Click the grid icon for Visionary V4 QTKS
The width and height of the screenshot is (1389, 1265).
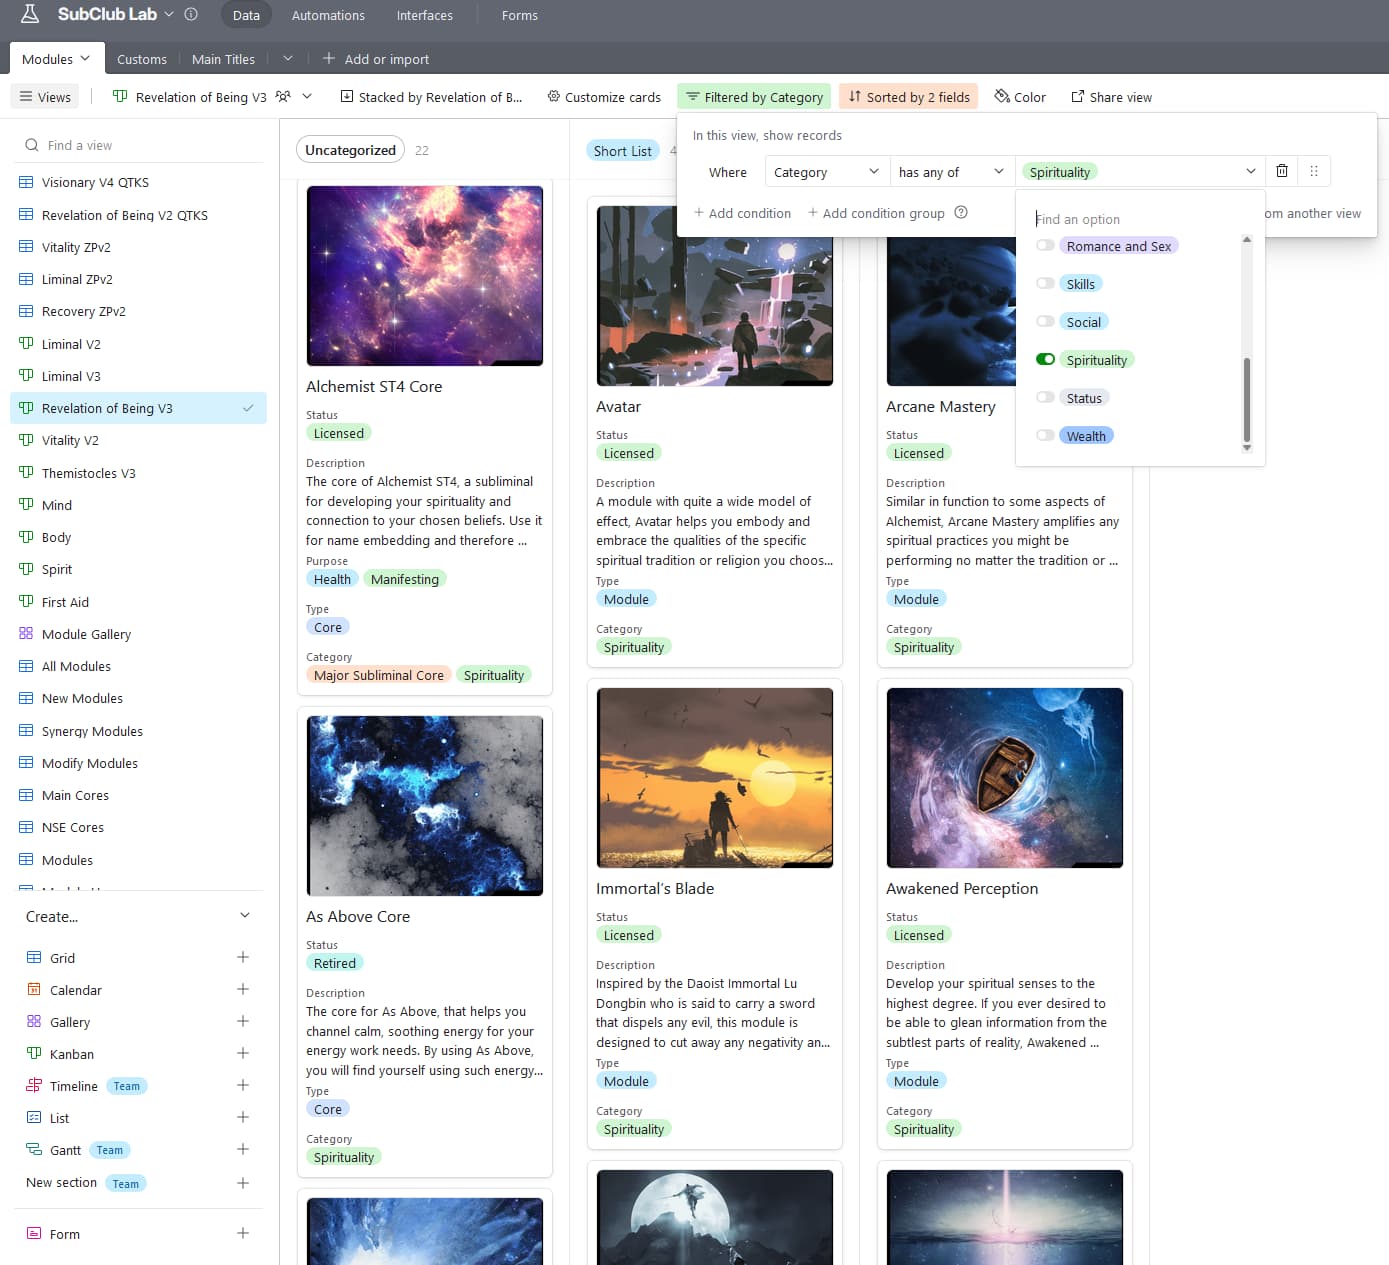tap(26, 182)
